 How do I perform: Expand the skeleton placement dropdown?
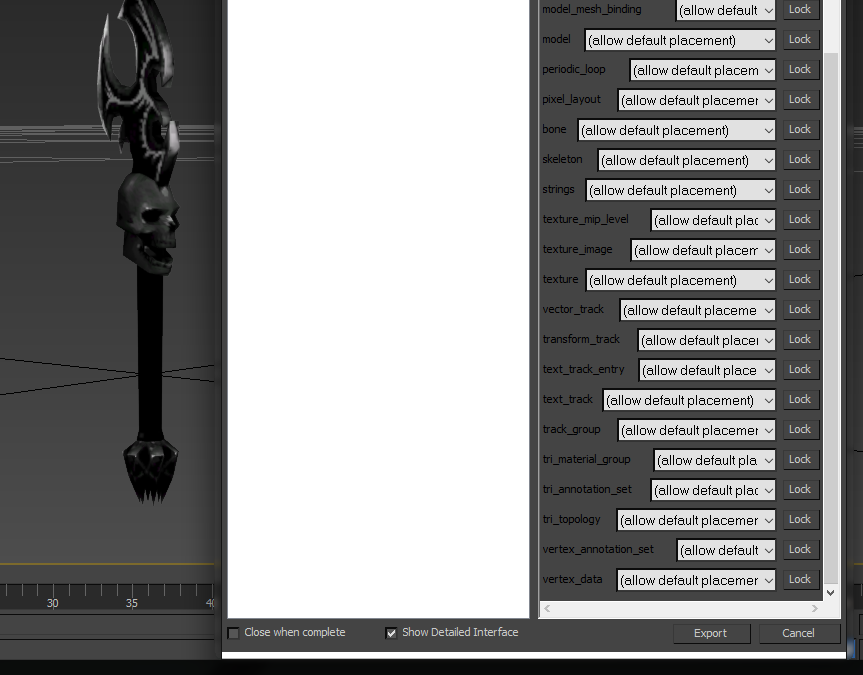pyautogui.click(x=687, y=160)
